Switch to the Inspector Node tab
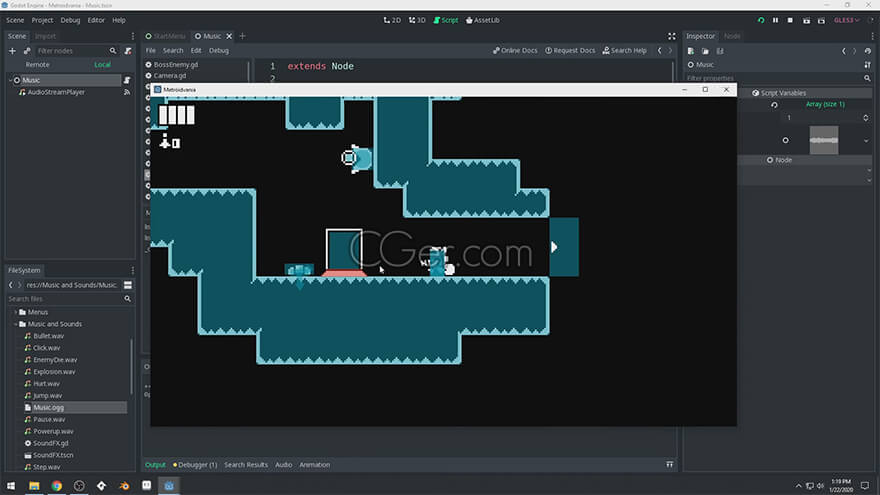 (732, 36)
